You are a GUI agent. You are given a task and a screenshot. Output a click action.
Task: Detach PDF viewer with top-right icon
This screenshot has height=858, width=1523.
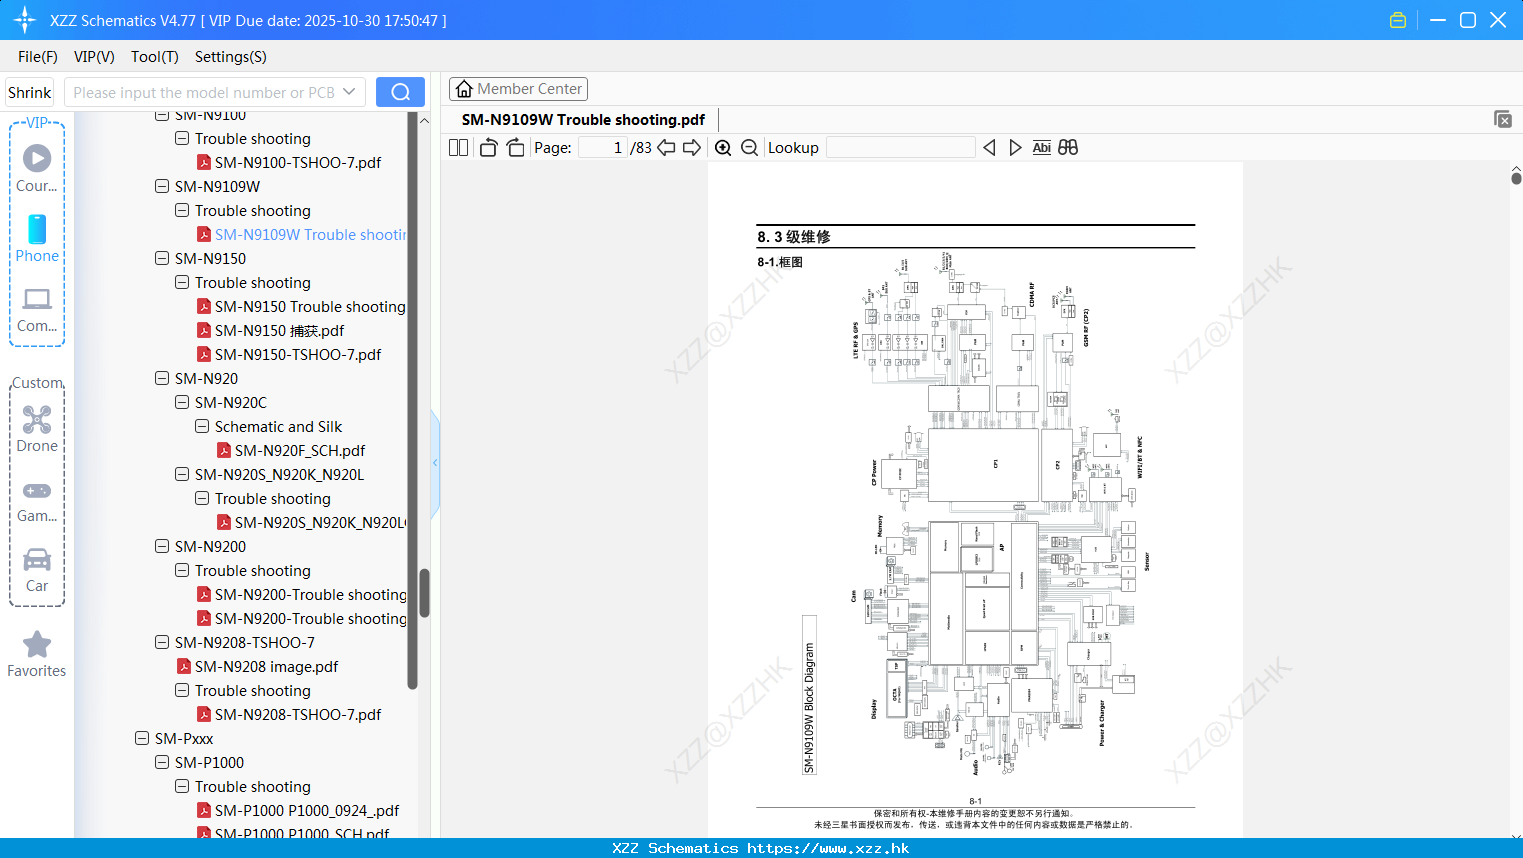tap(1503, 119)
